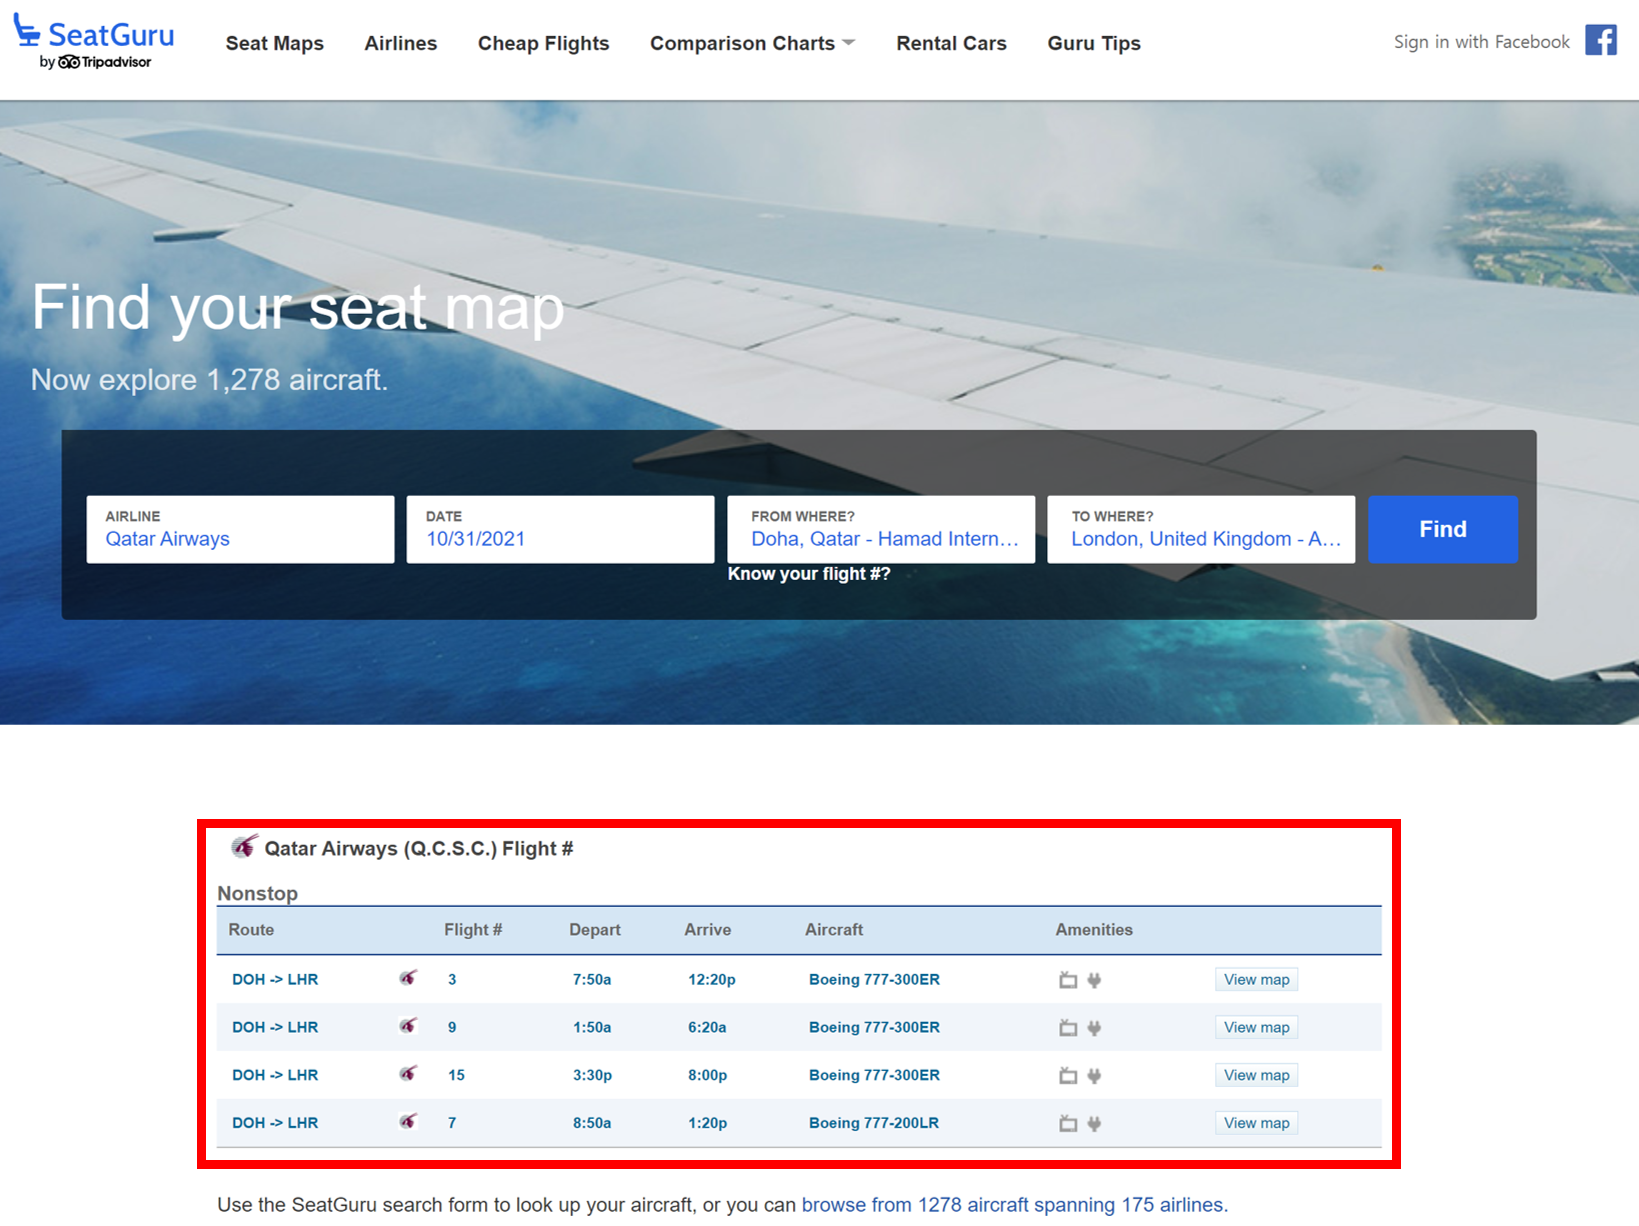Click the Arrive column header
The height and width of the screenshot is (1226, 1639).
pos(708,929)
